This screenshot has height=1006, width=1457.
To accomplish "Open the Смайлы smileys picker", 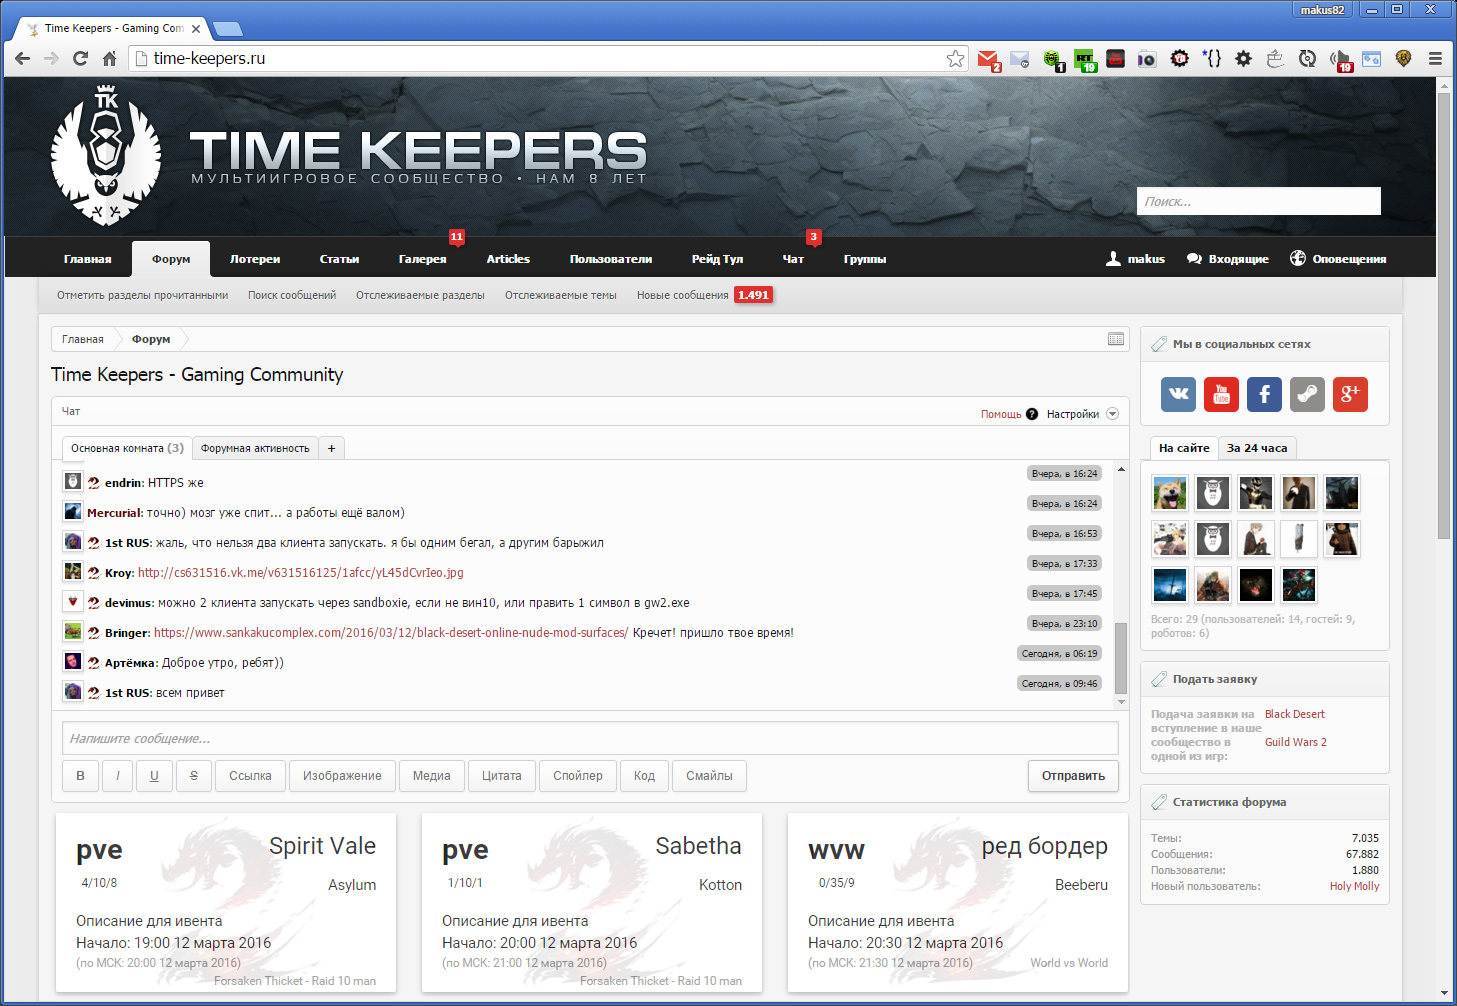I will 709,776.
